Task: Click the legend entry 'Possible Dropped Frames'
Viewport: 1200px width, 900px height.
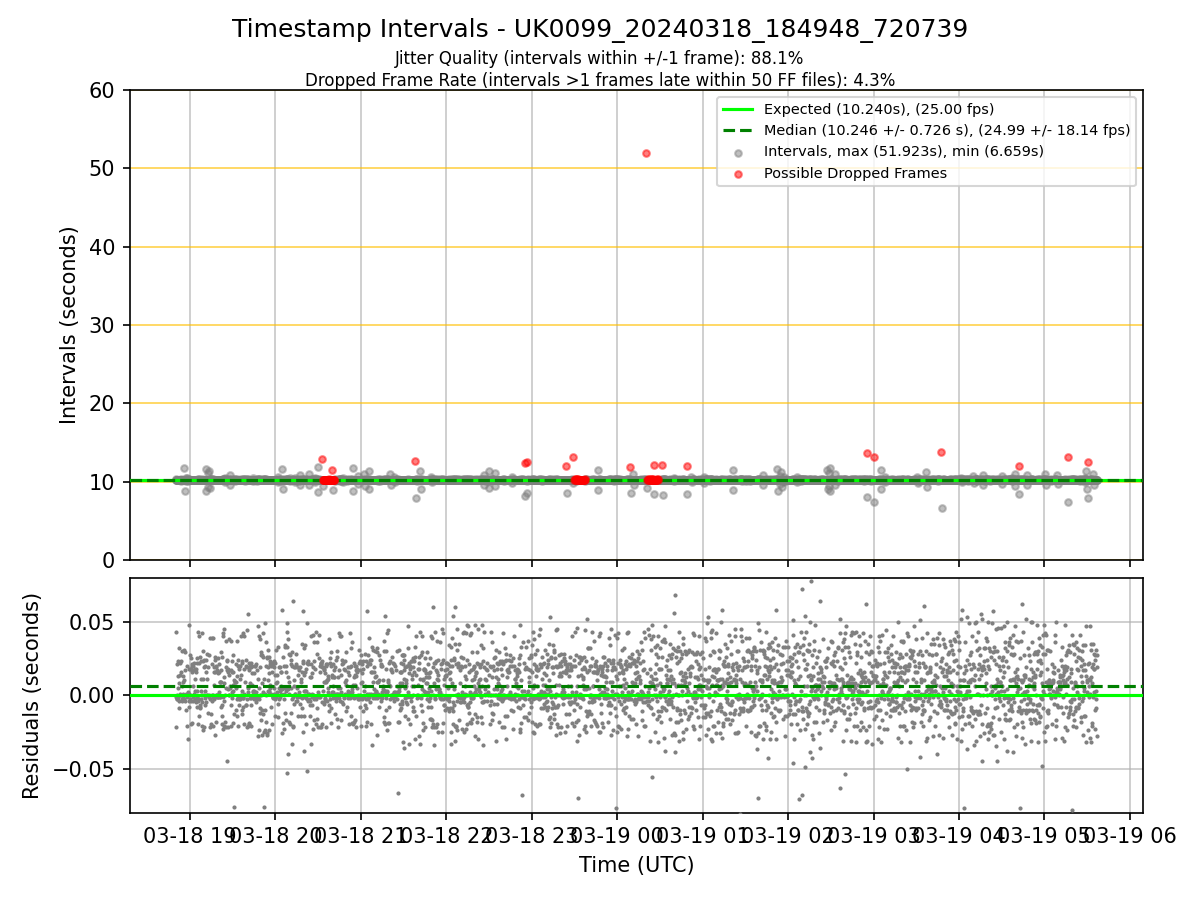Action: point(855,173)
